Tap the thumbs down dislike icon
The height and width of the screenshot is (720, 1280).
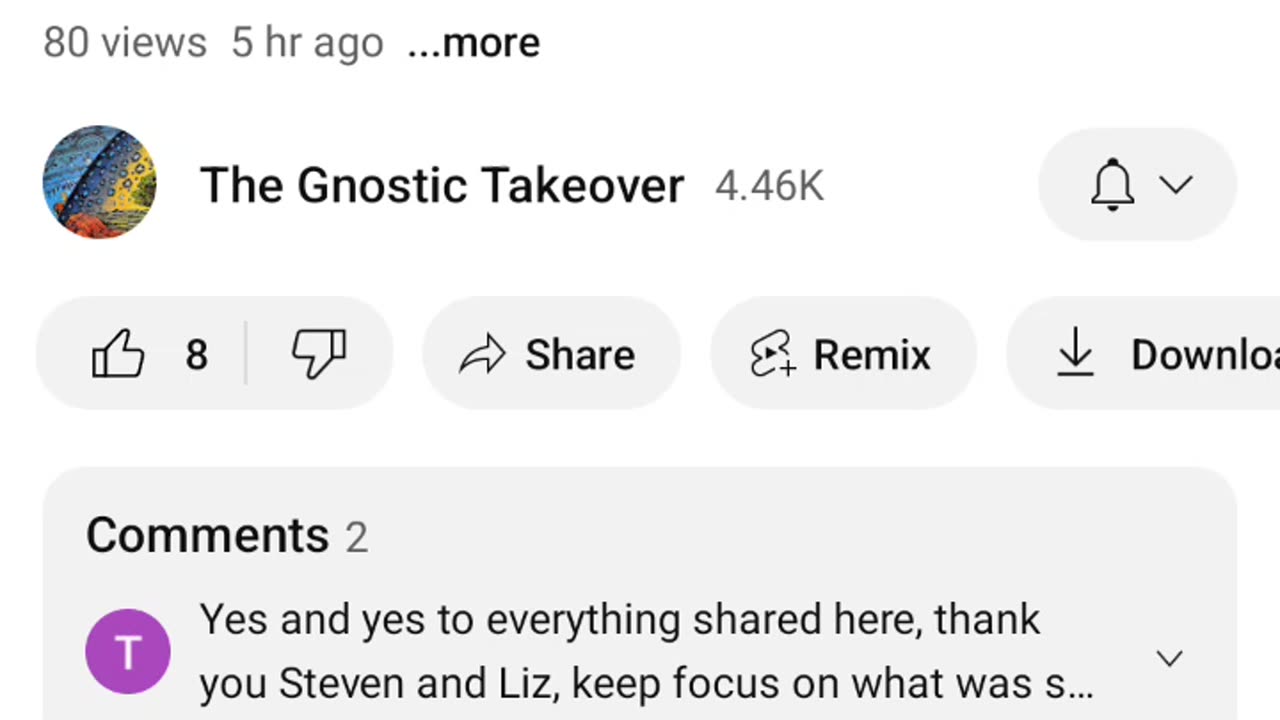[x=319, y=354]
